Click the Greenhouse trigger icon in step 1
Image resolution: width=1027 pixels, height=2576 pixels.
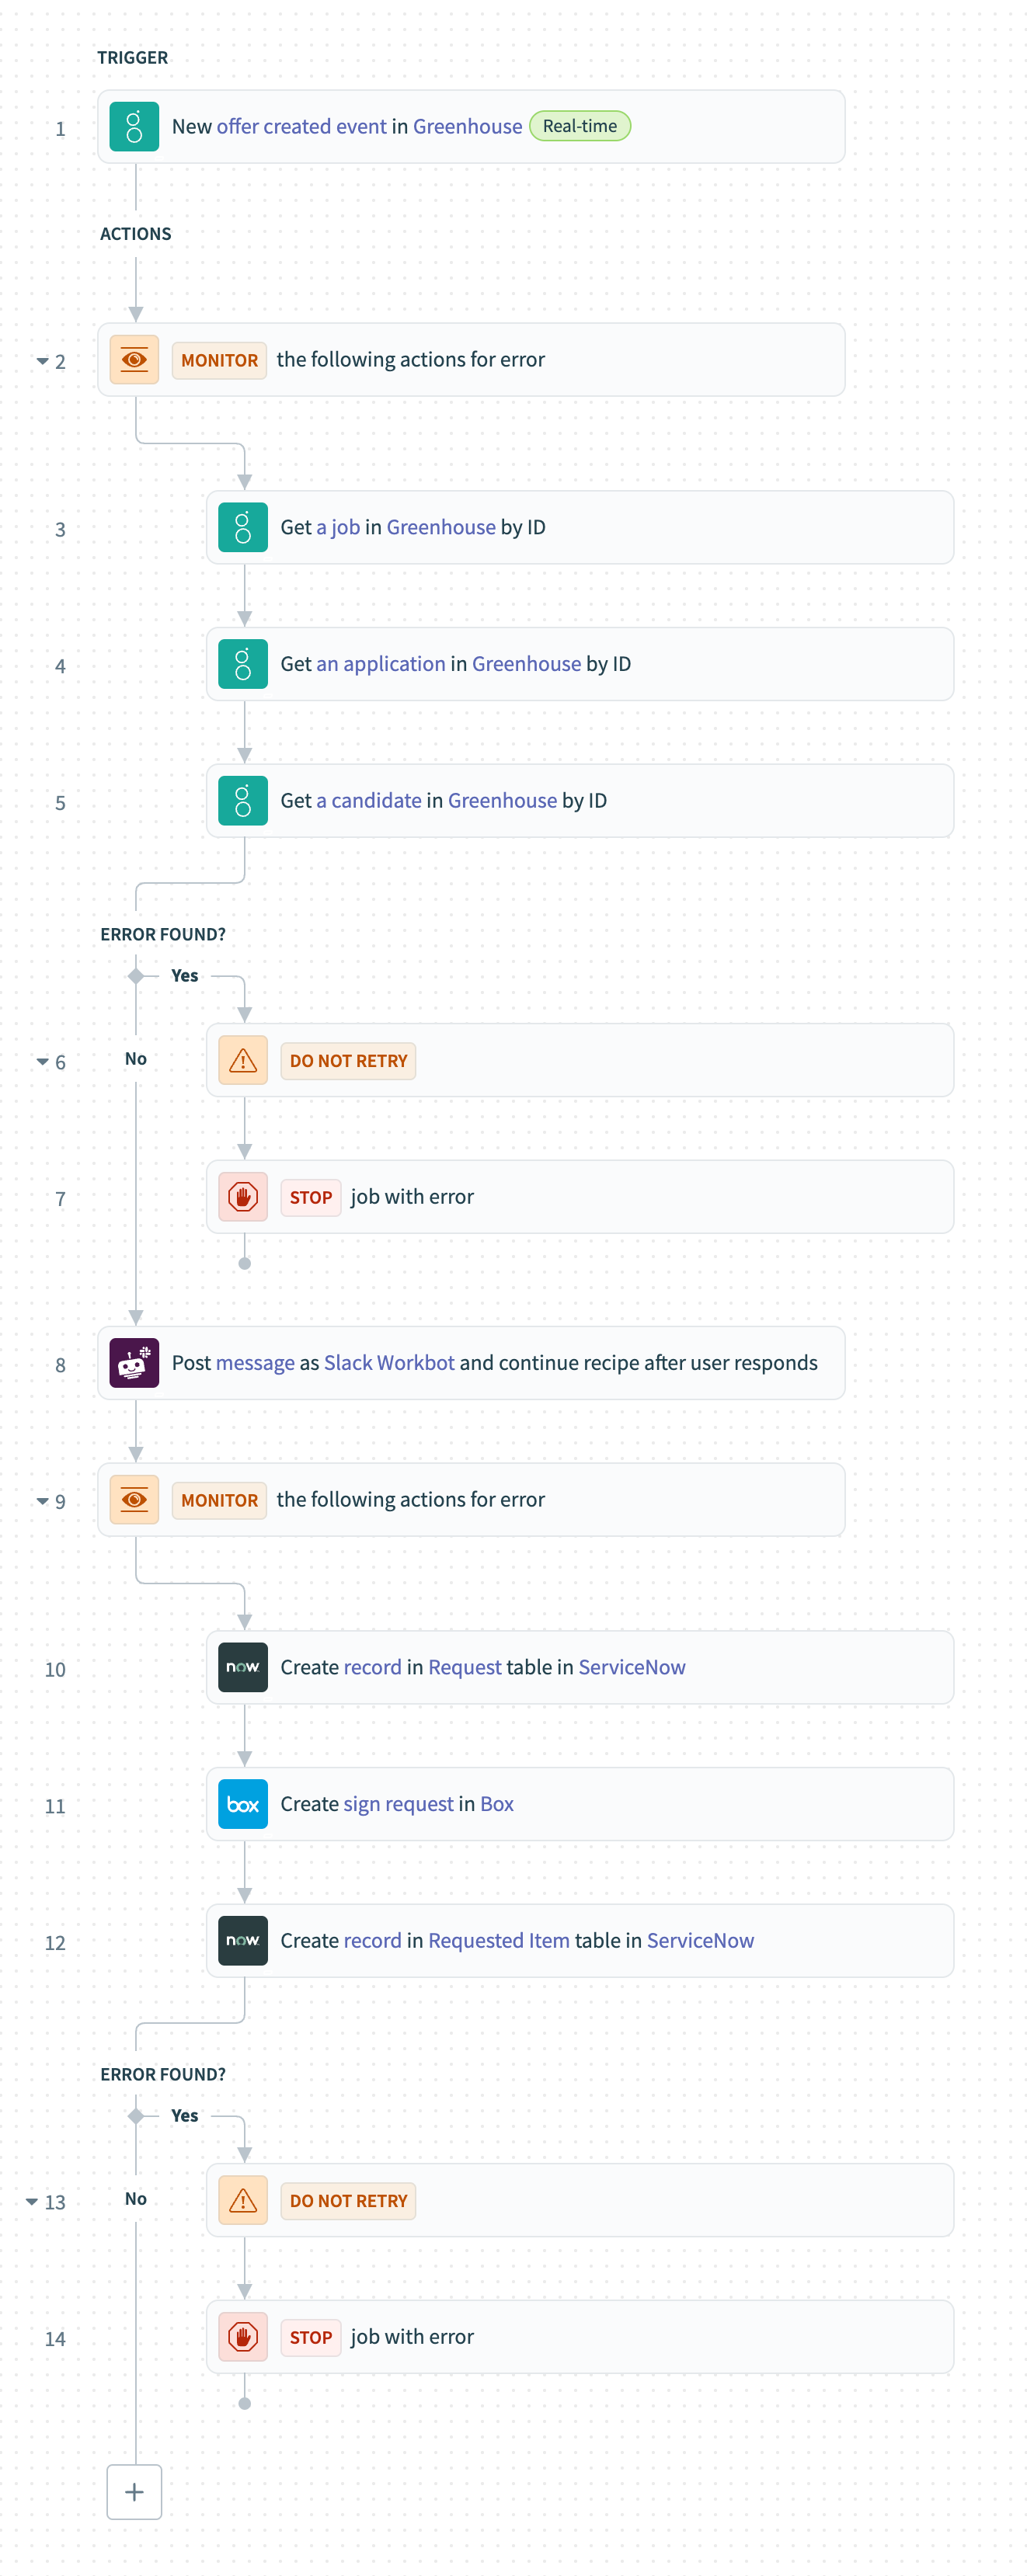pyautogui.click(x=134, y=126)
